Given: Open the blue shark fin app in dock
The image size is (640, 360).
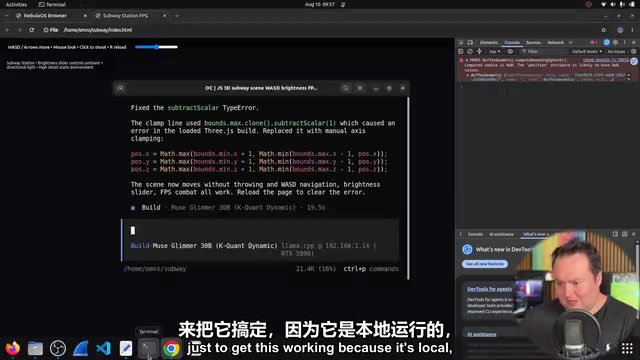Looking at the screenshot, I should 81,348.
